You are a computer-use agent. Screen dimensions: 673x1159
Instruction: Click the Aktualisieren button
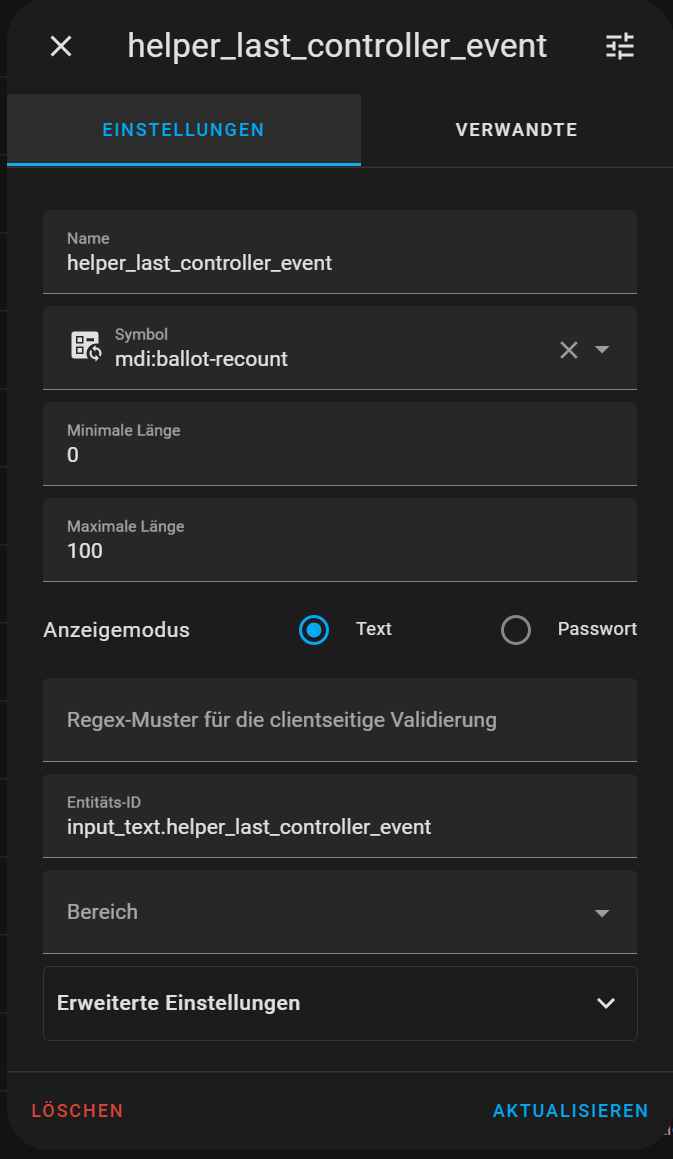570,1111
